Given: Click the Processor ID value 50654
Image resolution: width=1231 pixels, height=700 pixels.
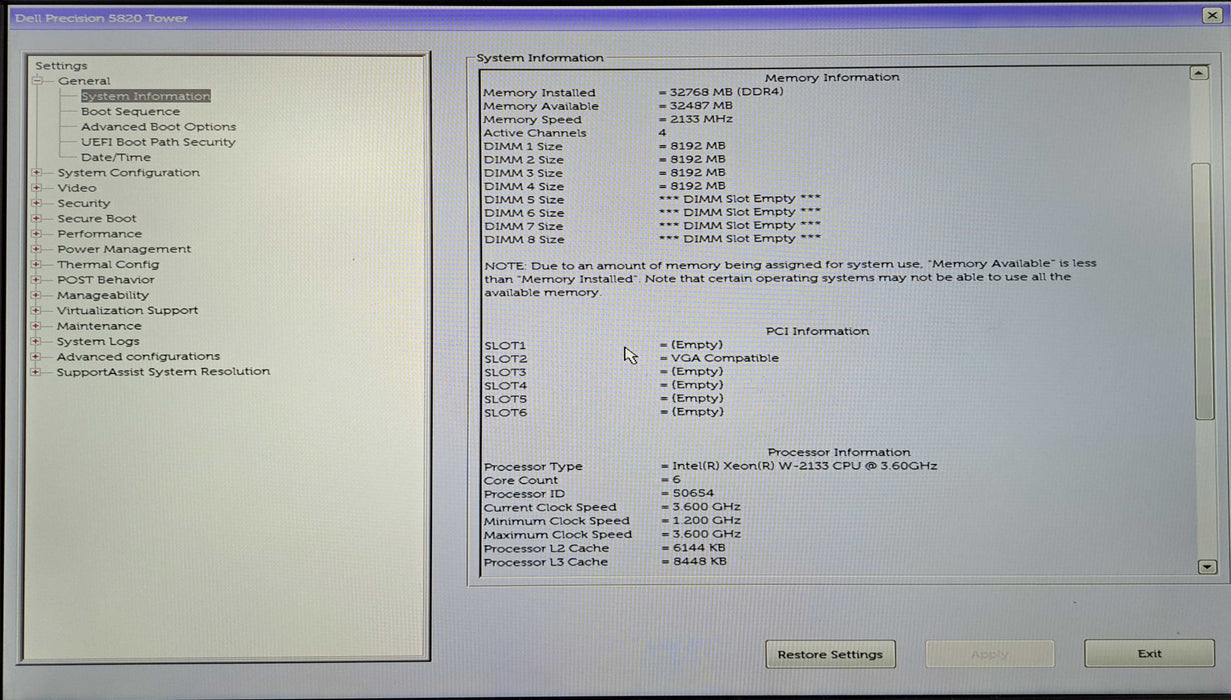Looking at the screenshot, I should click(687, 493).
